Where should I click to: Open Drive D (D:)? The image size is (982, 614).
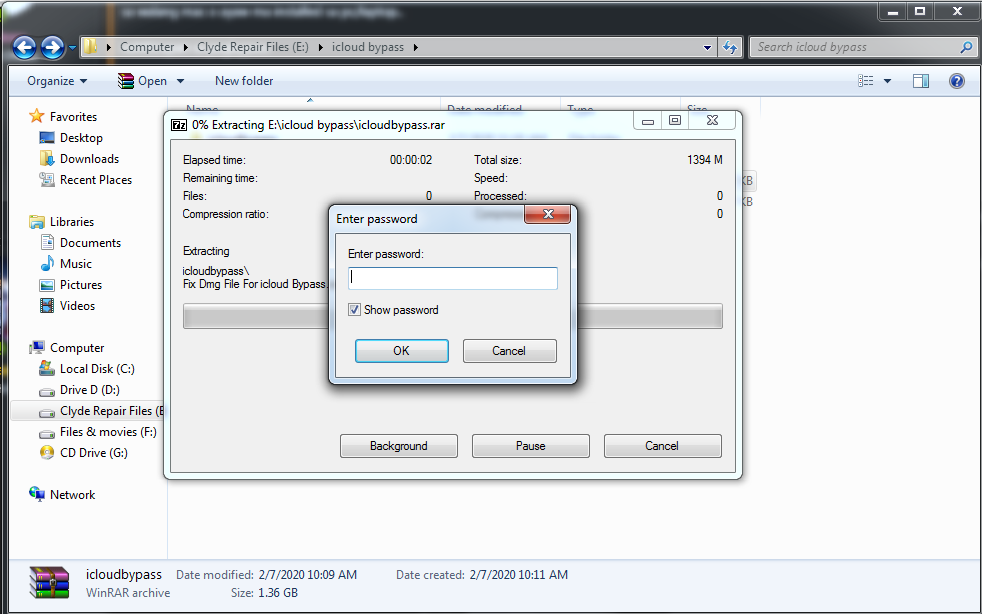click(x=90, y=390)
